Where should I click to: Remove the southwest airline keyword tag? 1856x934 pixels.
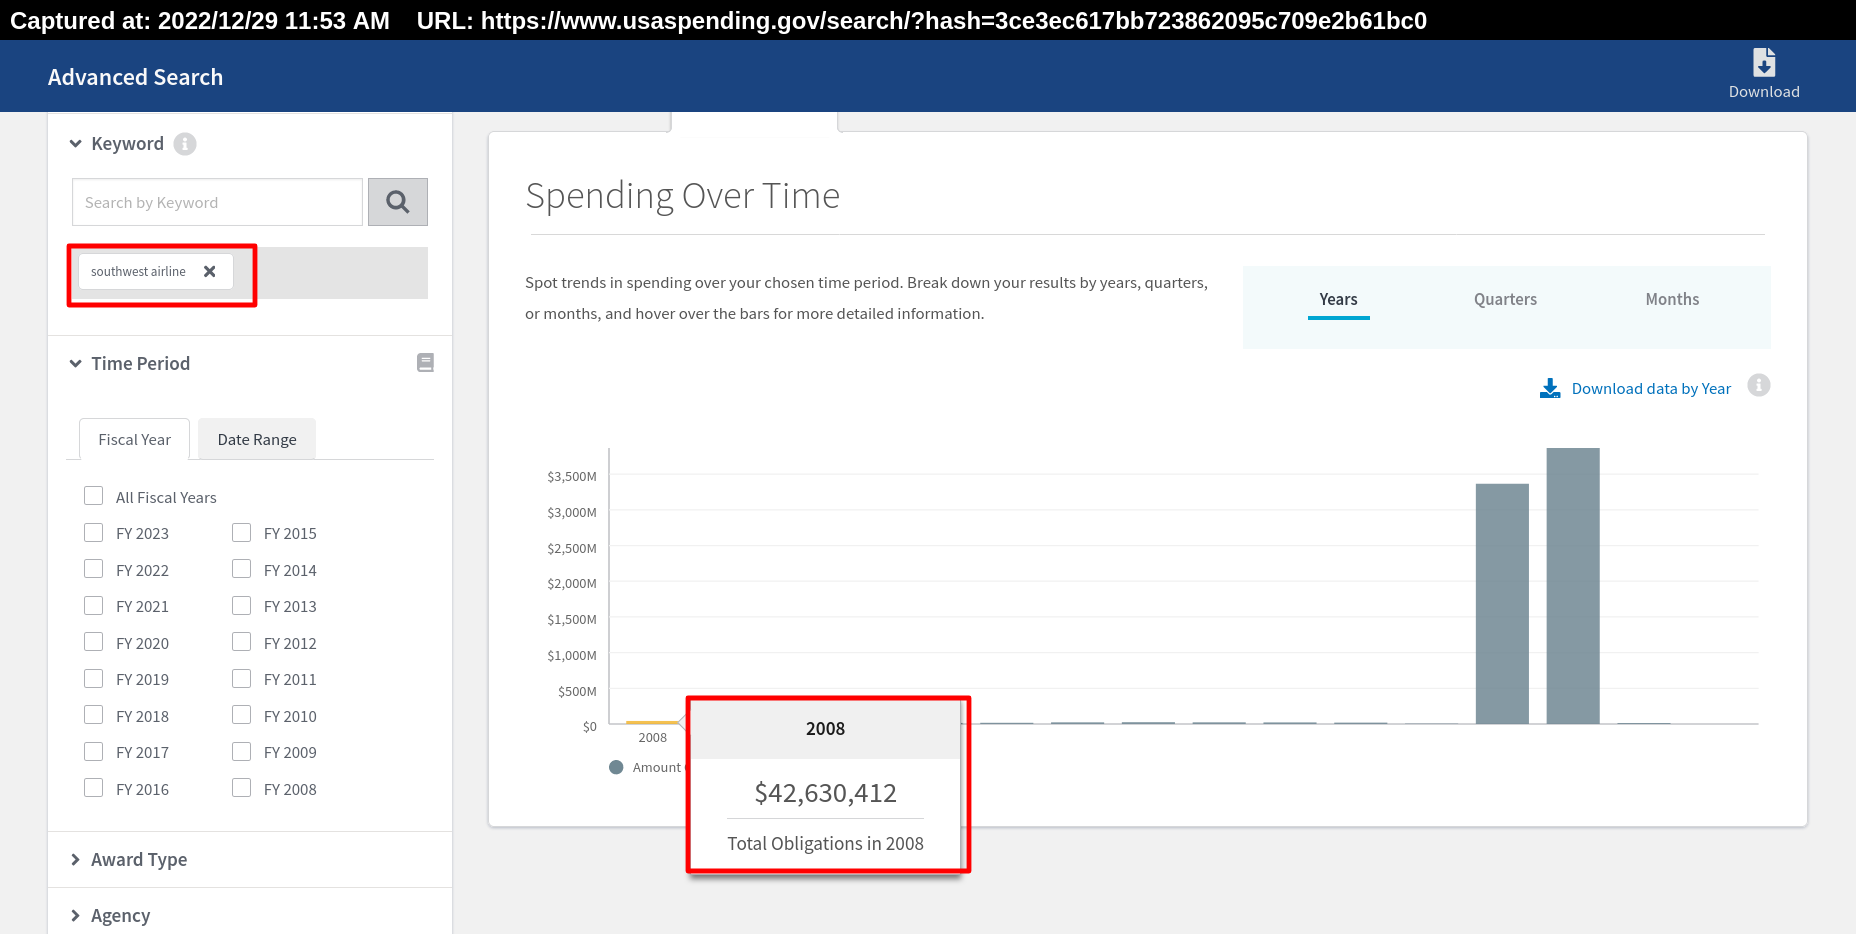pyautogui.click(x=210, y=271)
